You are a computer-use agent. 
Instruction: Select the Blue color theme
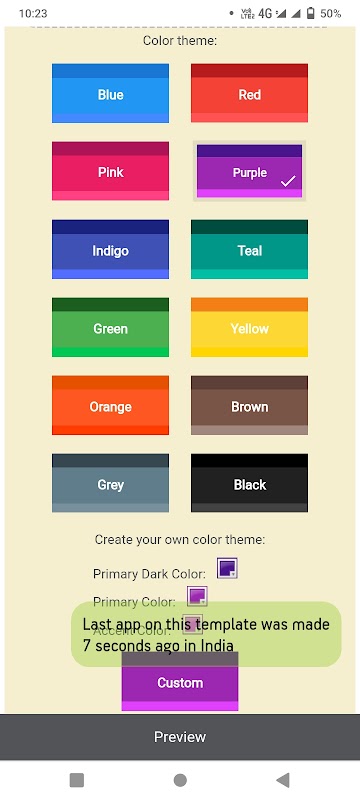coord(110,93)
